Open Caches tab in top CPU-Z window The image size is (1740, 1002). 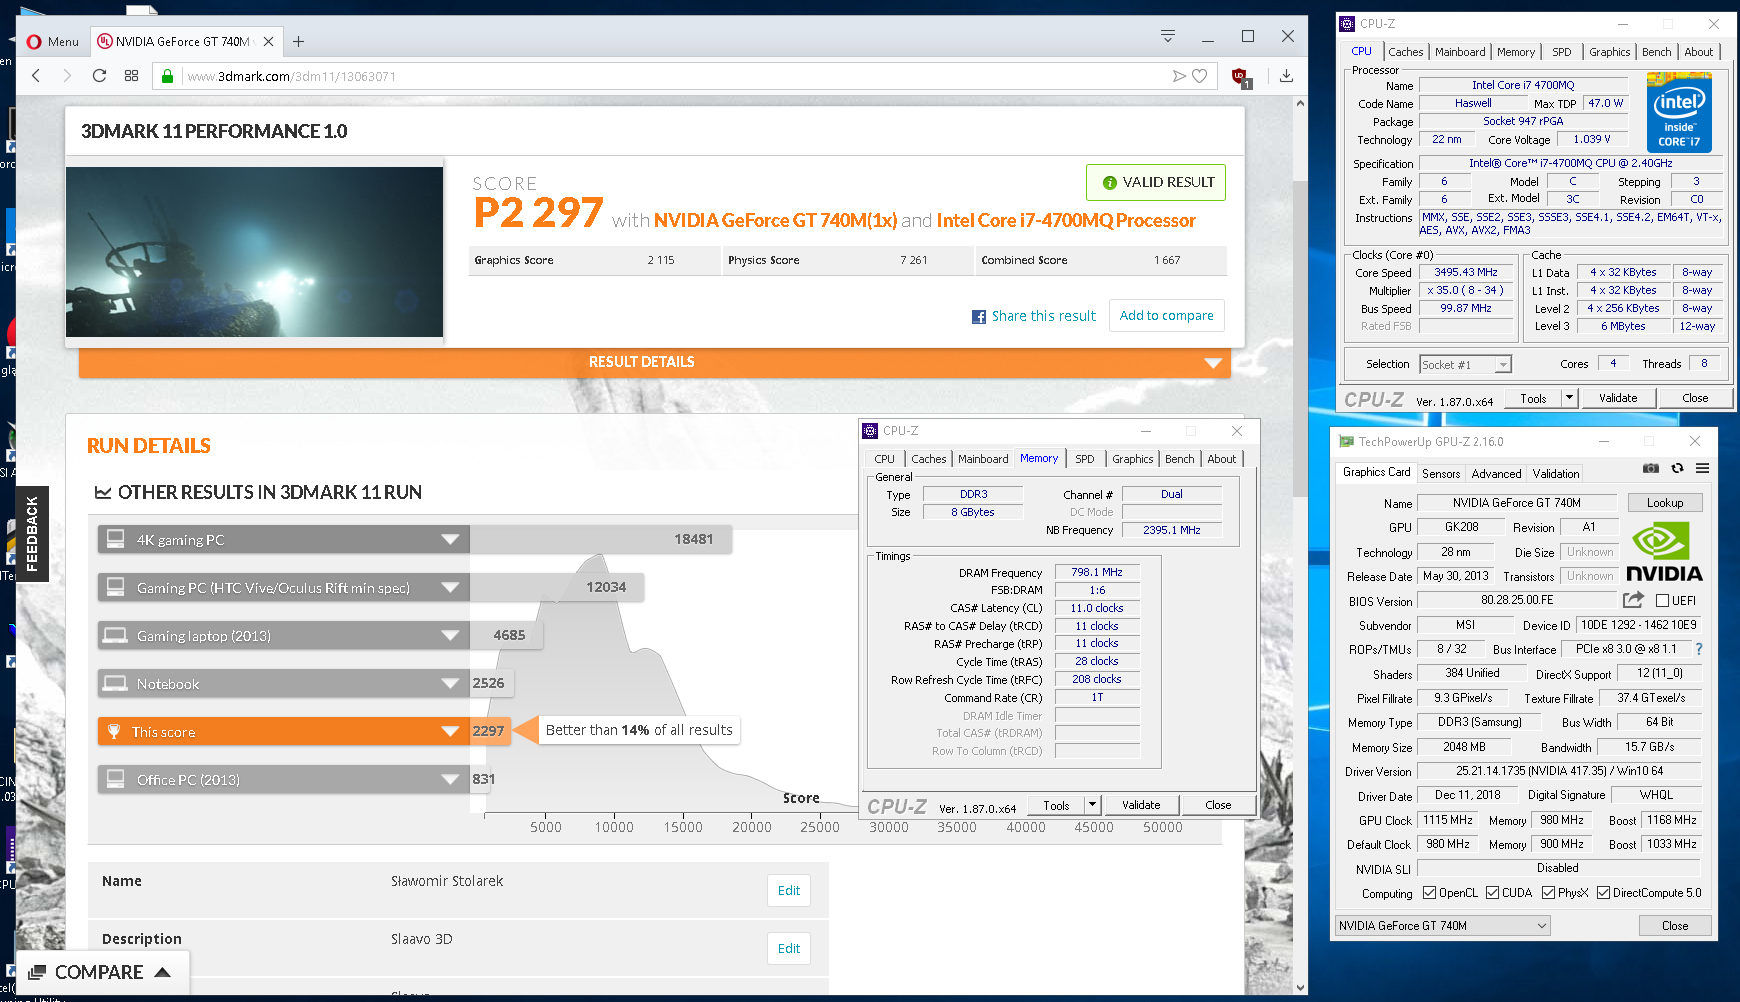tap(1405, 52)
